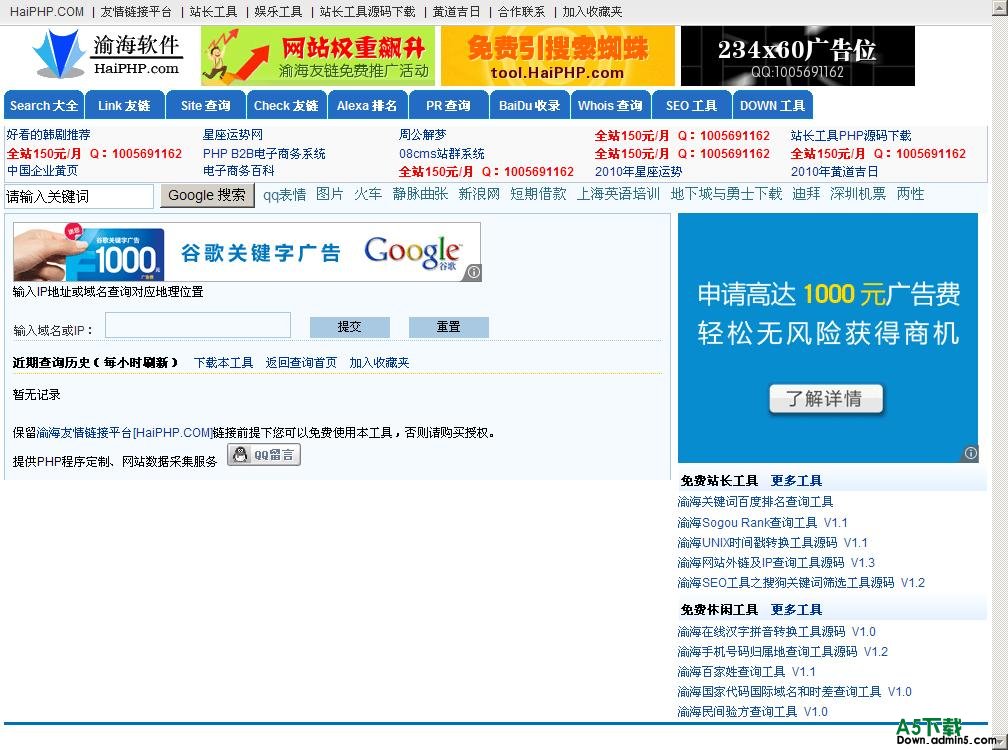Viewport: 1008px width, 750px height.
Task: Click the ad info icon on Google banner
Action: tap(473, 272)
